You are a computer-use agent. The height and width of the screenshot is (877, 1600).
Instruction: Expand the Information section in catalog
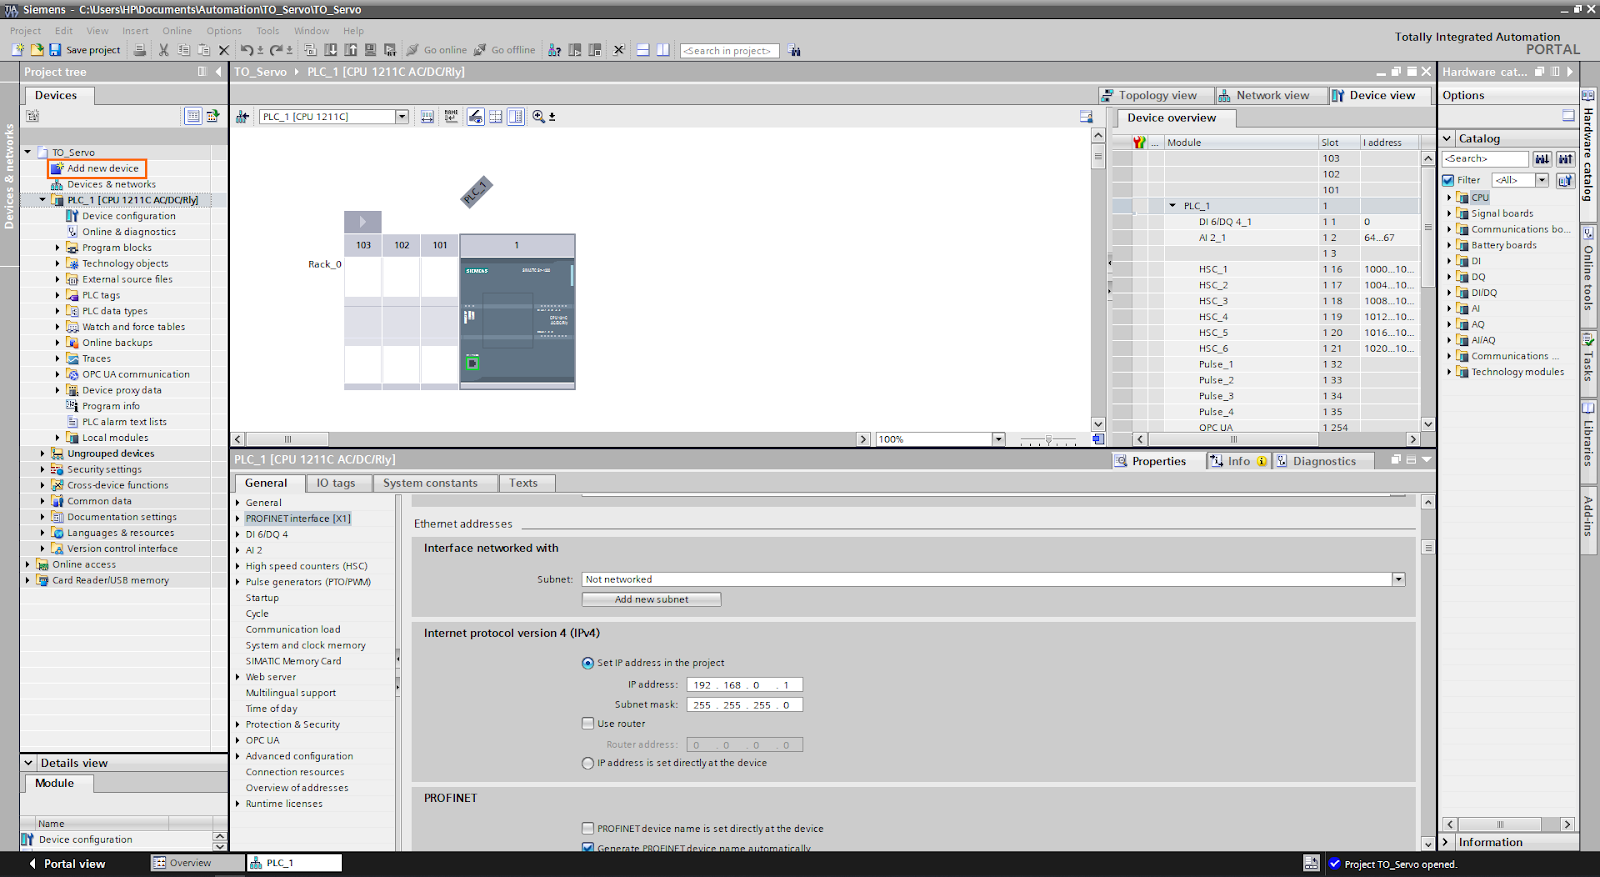[1446, 842]
